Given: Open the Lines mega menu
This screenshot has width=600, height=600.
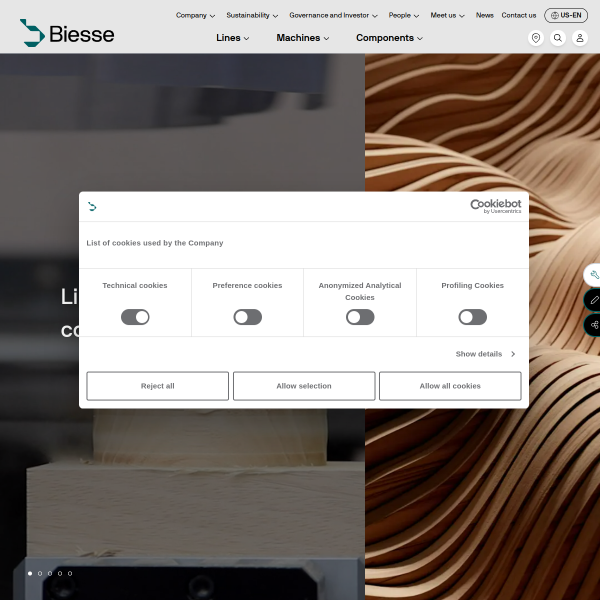Looking at the screenshot, I should [x=232, y=38].
